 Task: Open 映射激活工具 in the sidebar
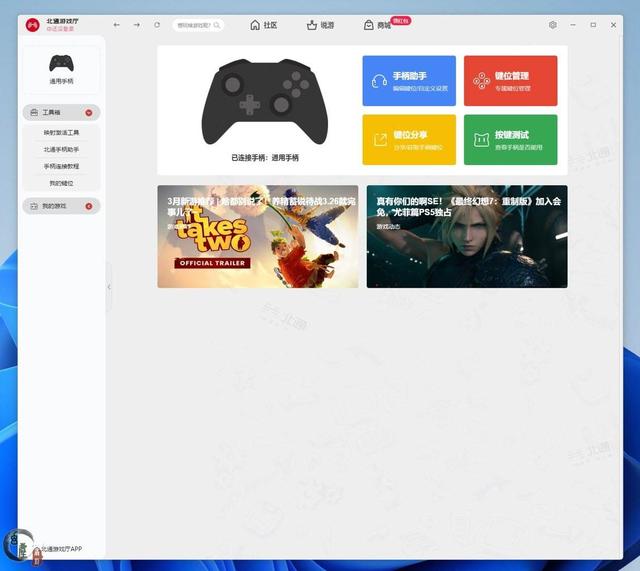(61, 133)
